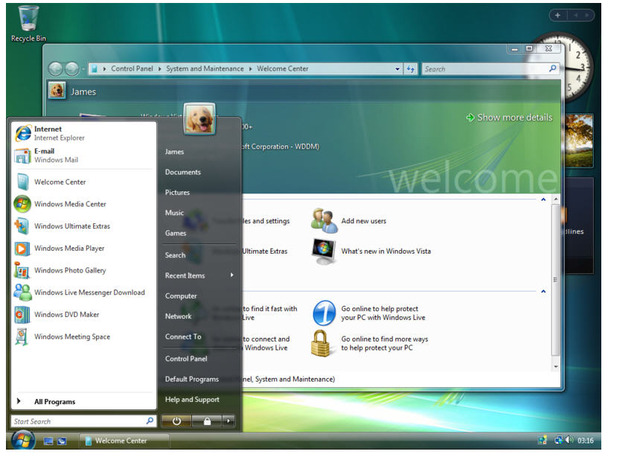Launch the Windows DVD Maker icon

22,315
